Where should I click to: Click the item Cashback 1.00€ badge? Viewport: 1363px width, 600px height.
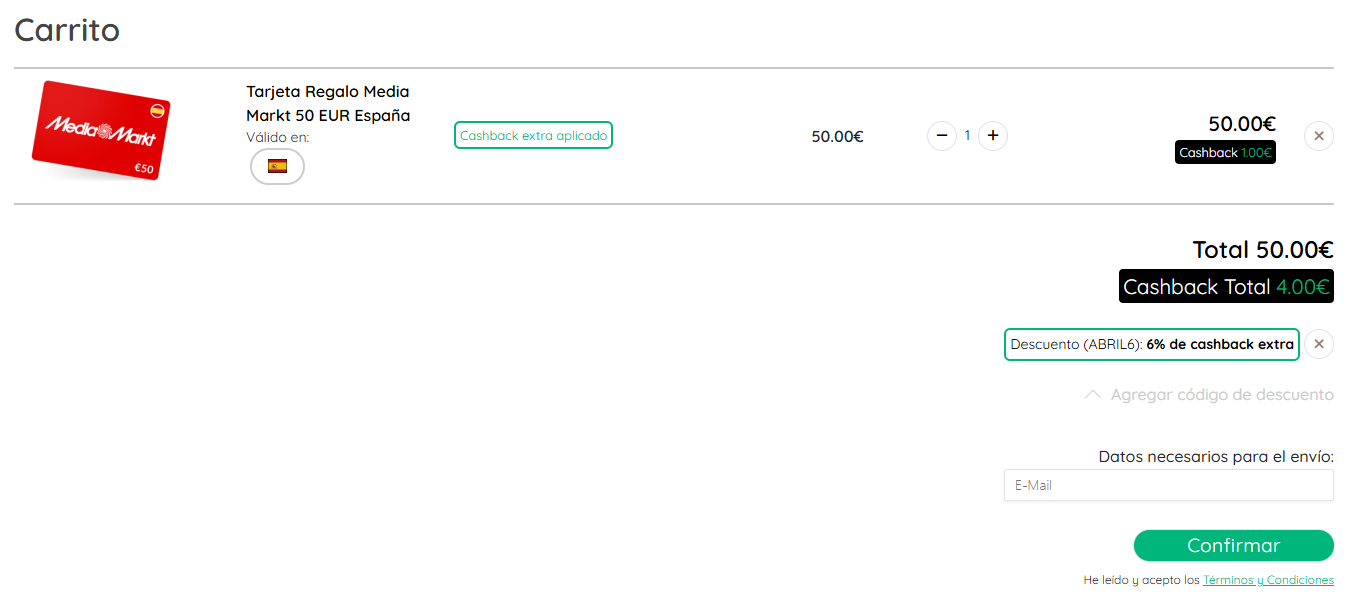tap(1225, 153)
